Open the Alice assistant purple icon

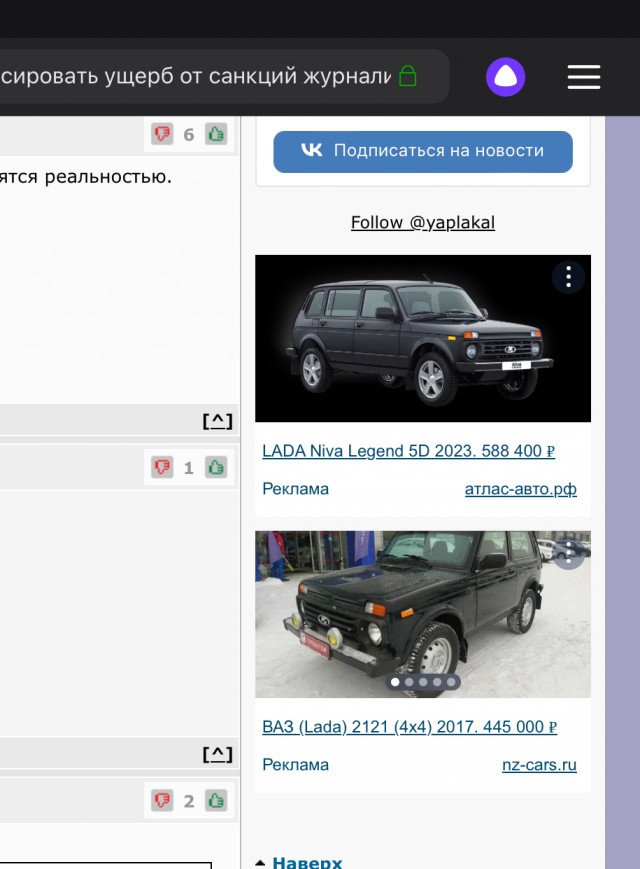(x=505, y=77)
